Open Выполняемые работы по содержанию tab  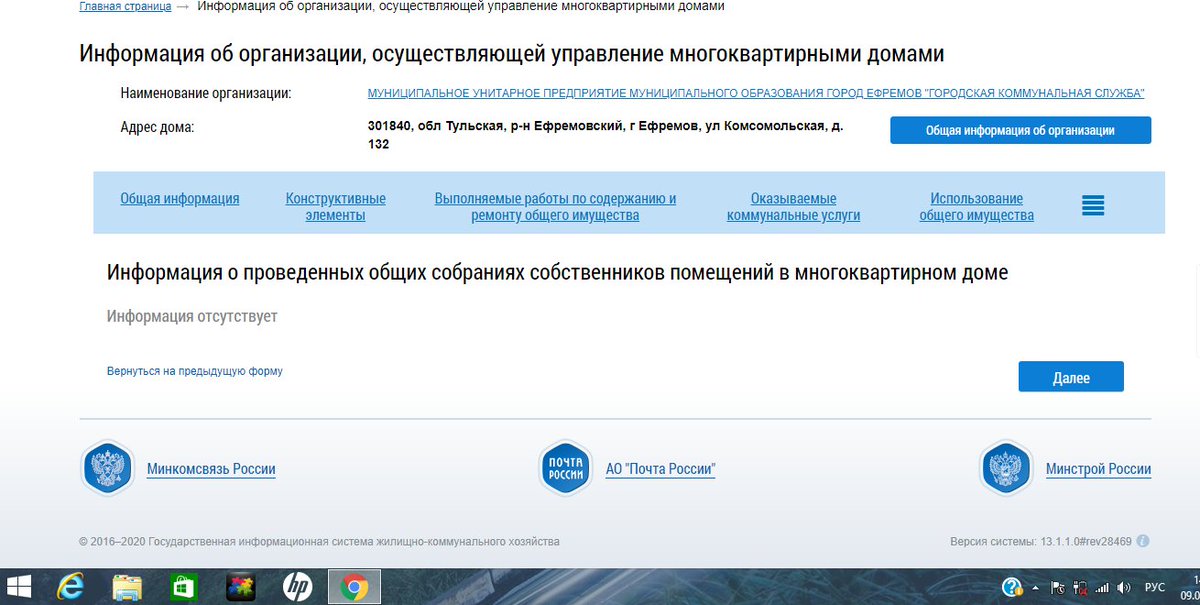555,207
